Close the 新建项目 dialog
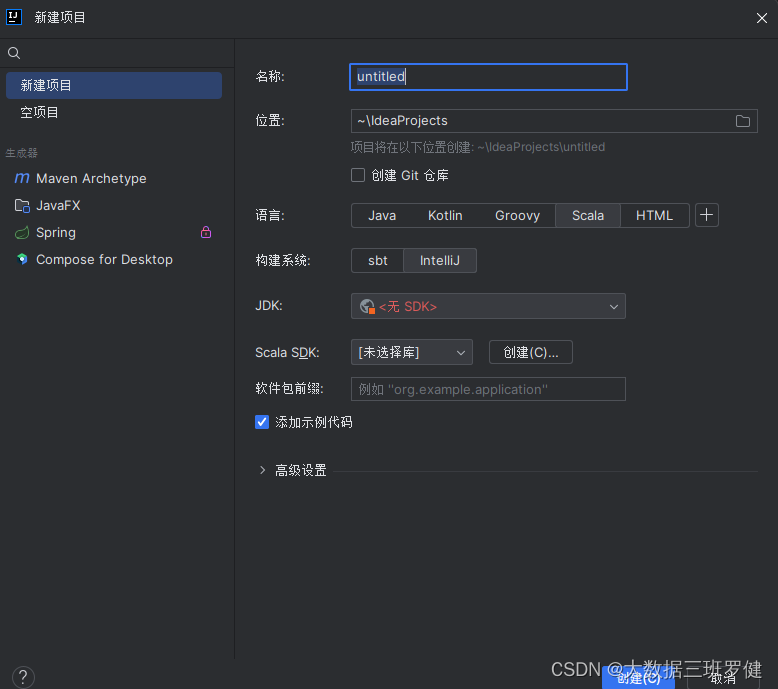Image resolution: width=778 pixels, height=689 pixels. point(762,18)
